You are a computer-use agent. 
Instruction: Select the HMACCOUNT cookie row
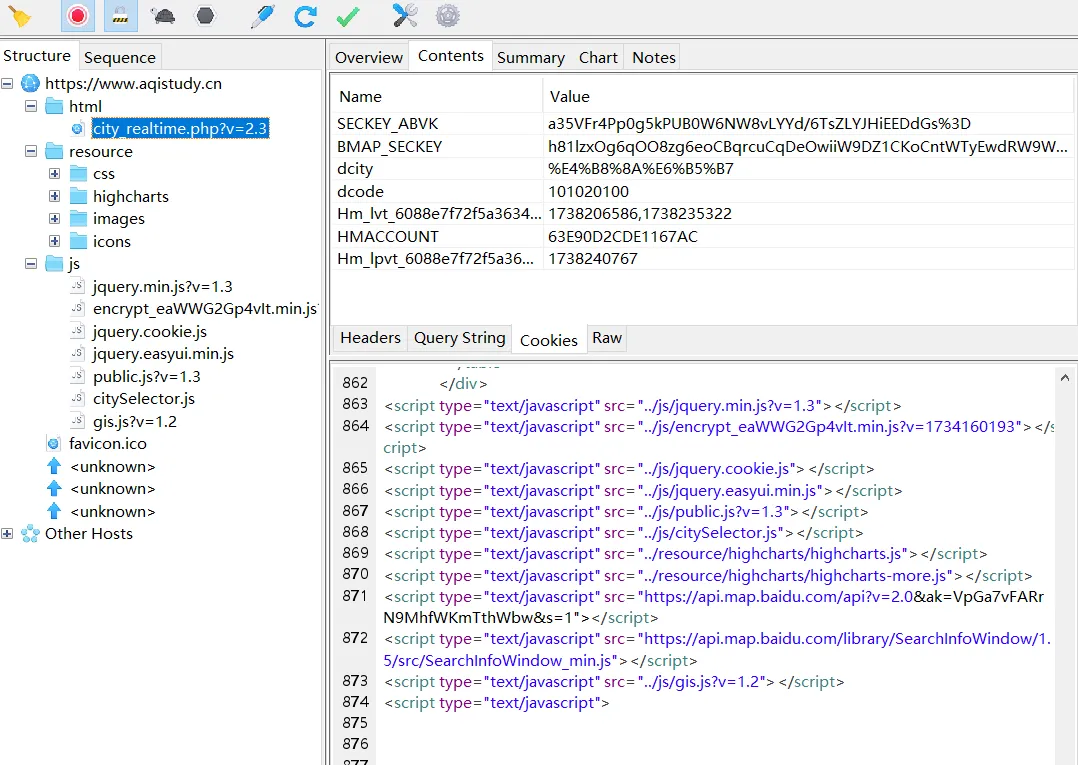pyautogui.click(x=703, y=236)
